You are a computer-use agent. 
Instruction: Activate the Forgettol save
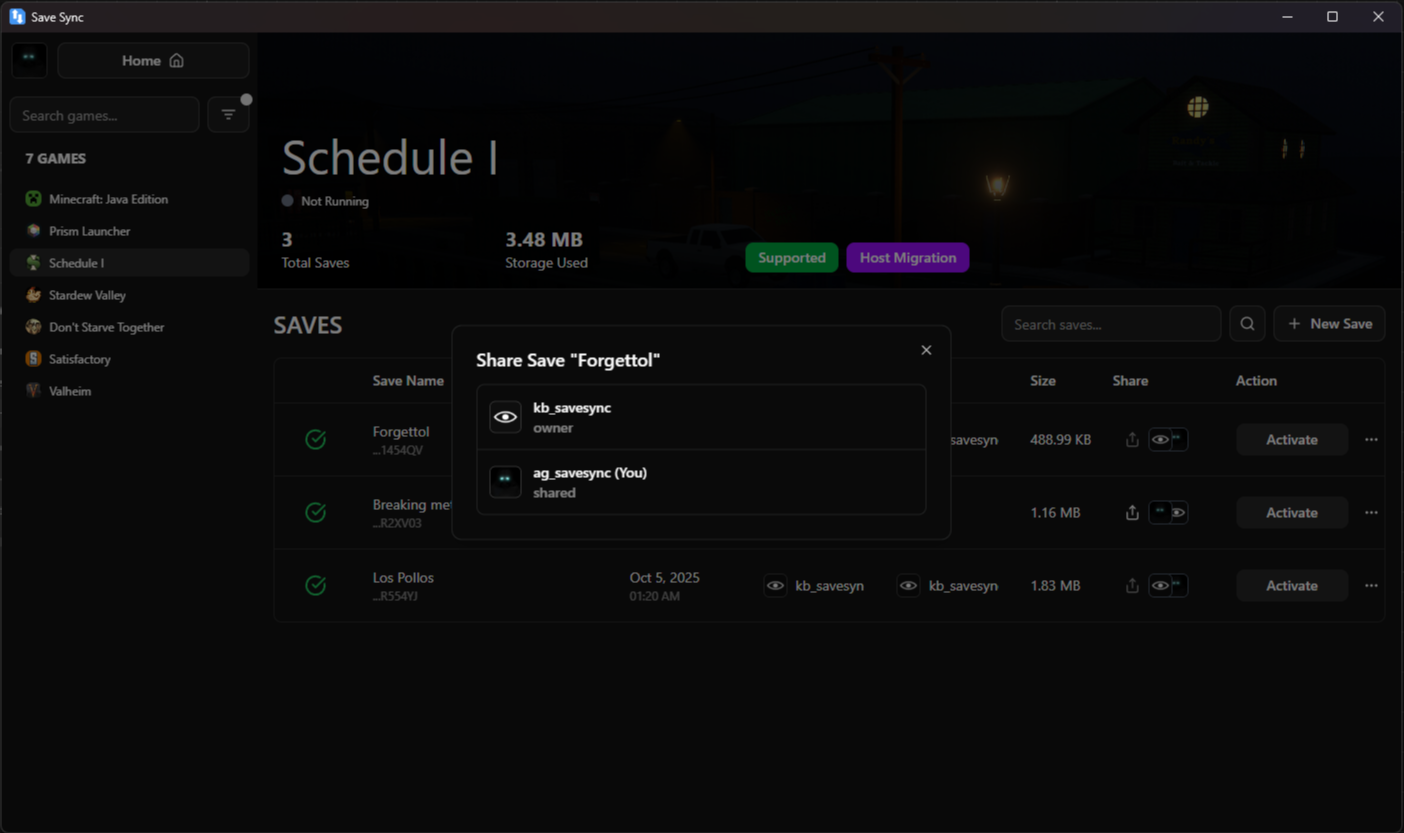tap(1292, 440)
